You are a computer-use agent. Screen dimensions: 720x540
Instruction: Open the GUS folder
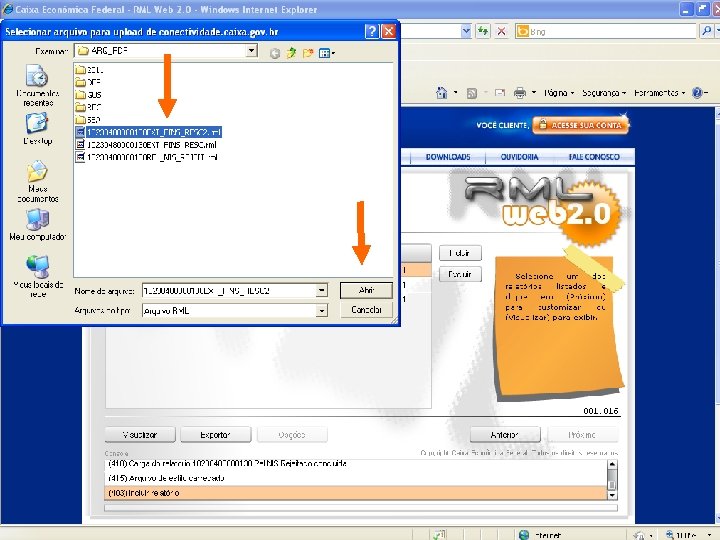click(89, 95)
